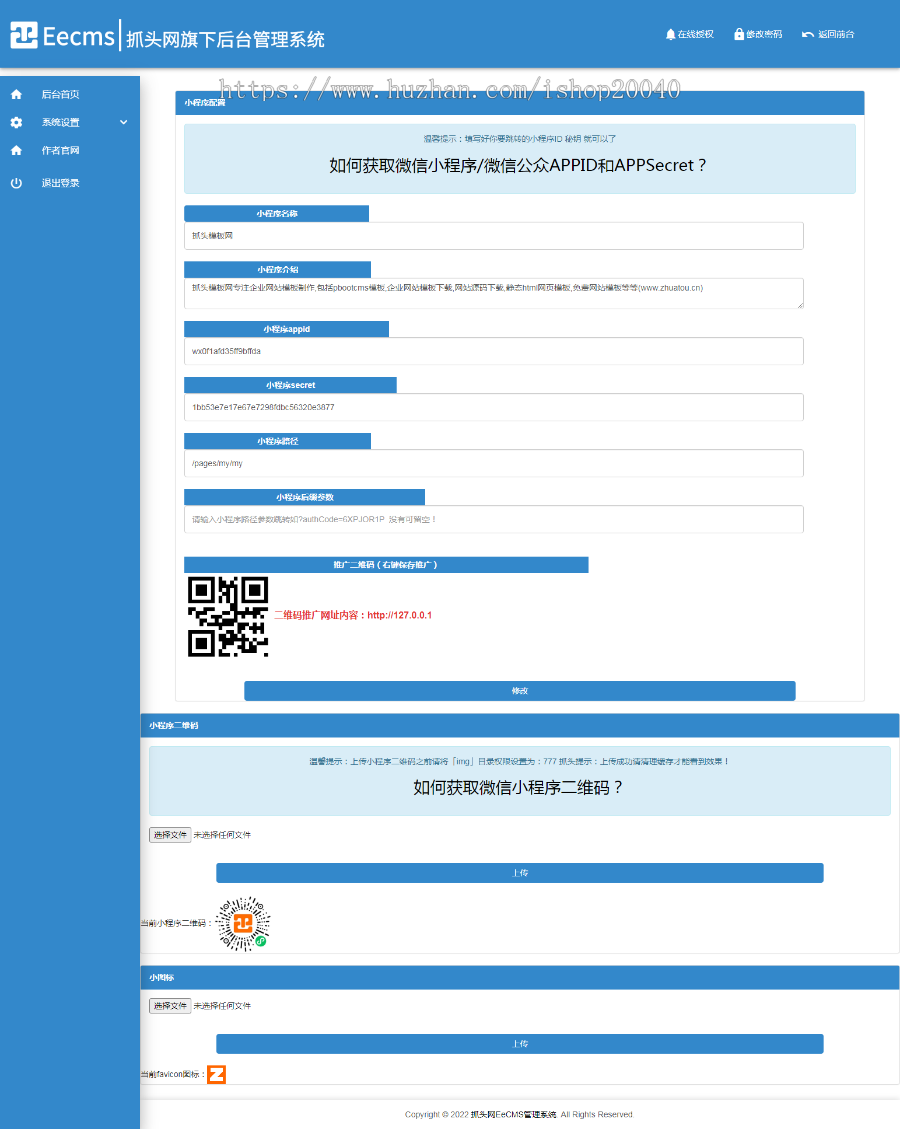Choose file for mini program QR code

click(x=170, y=835)
